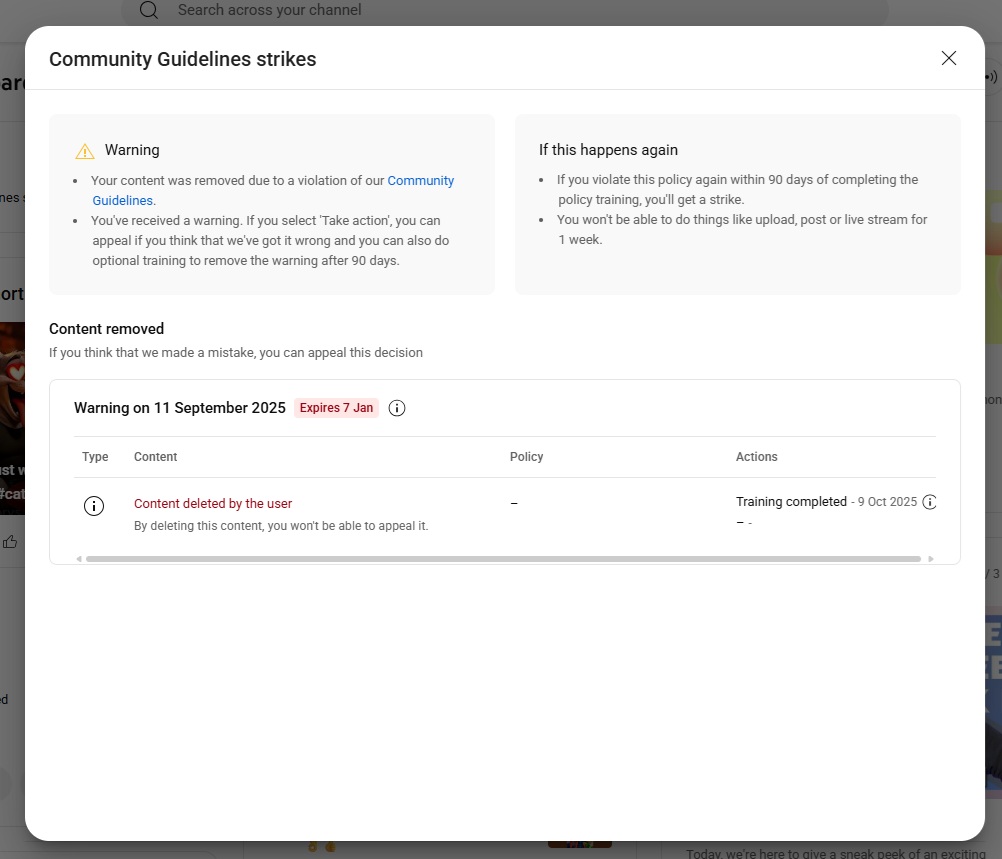Click the Training completed status
The image size is (1002, 859).
(791, 502)
